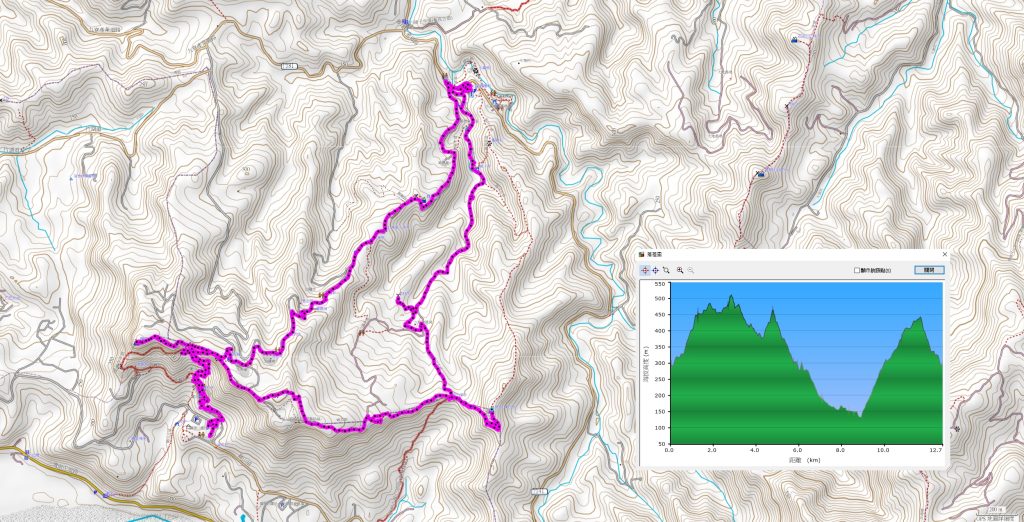Select the blue crosshair tool in profile toolbar
This screenshot has height=522, width=1024.
pos(655,270)
